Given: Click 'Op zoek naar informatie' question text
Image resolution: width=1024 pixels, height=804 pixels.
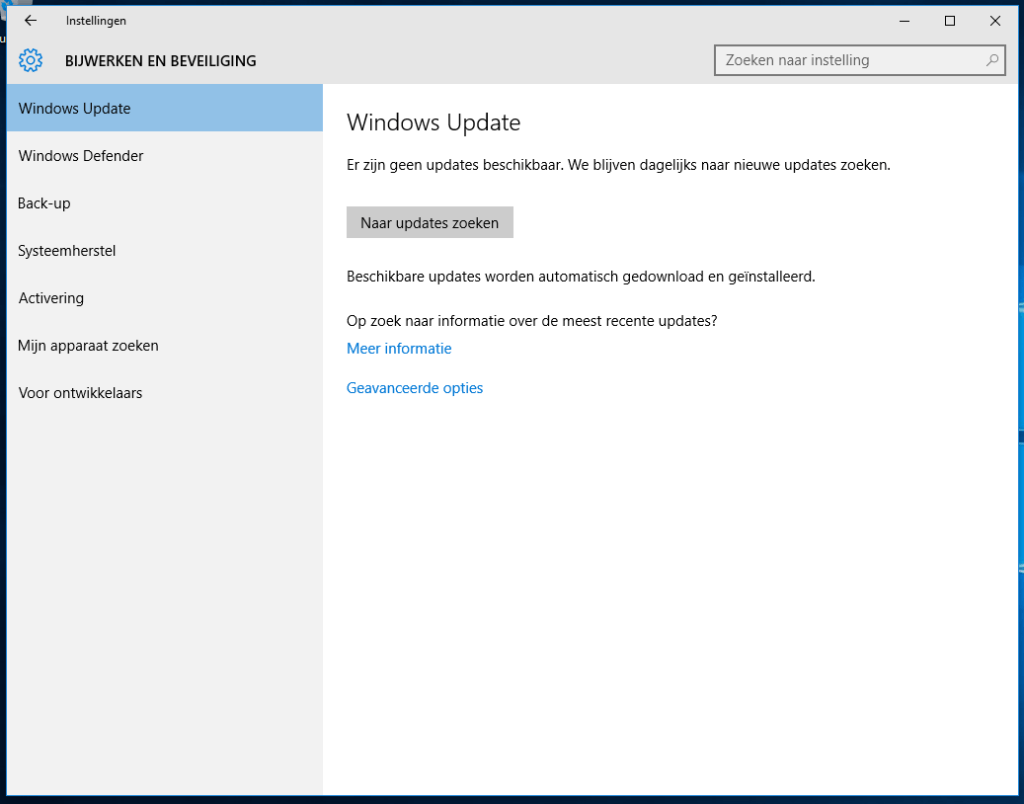Looking at the screenshot, I should click(x=532, y=321).
